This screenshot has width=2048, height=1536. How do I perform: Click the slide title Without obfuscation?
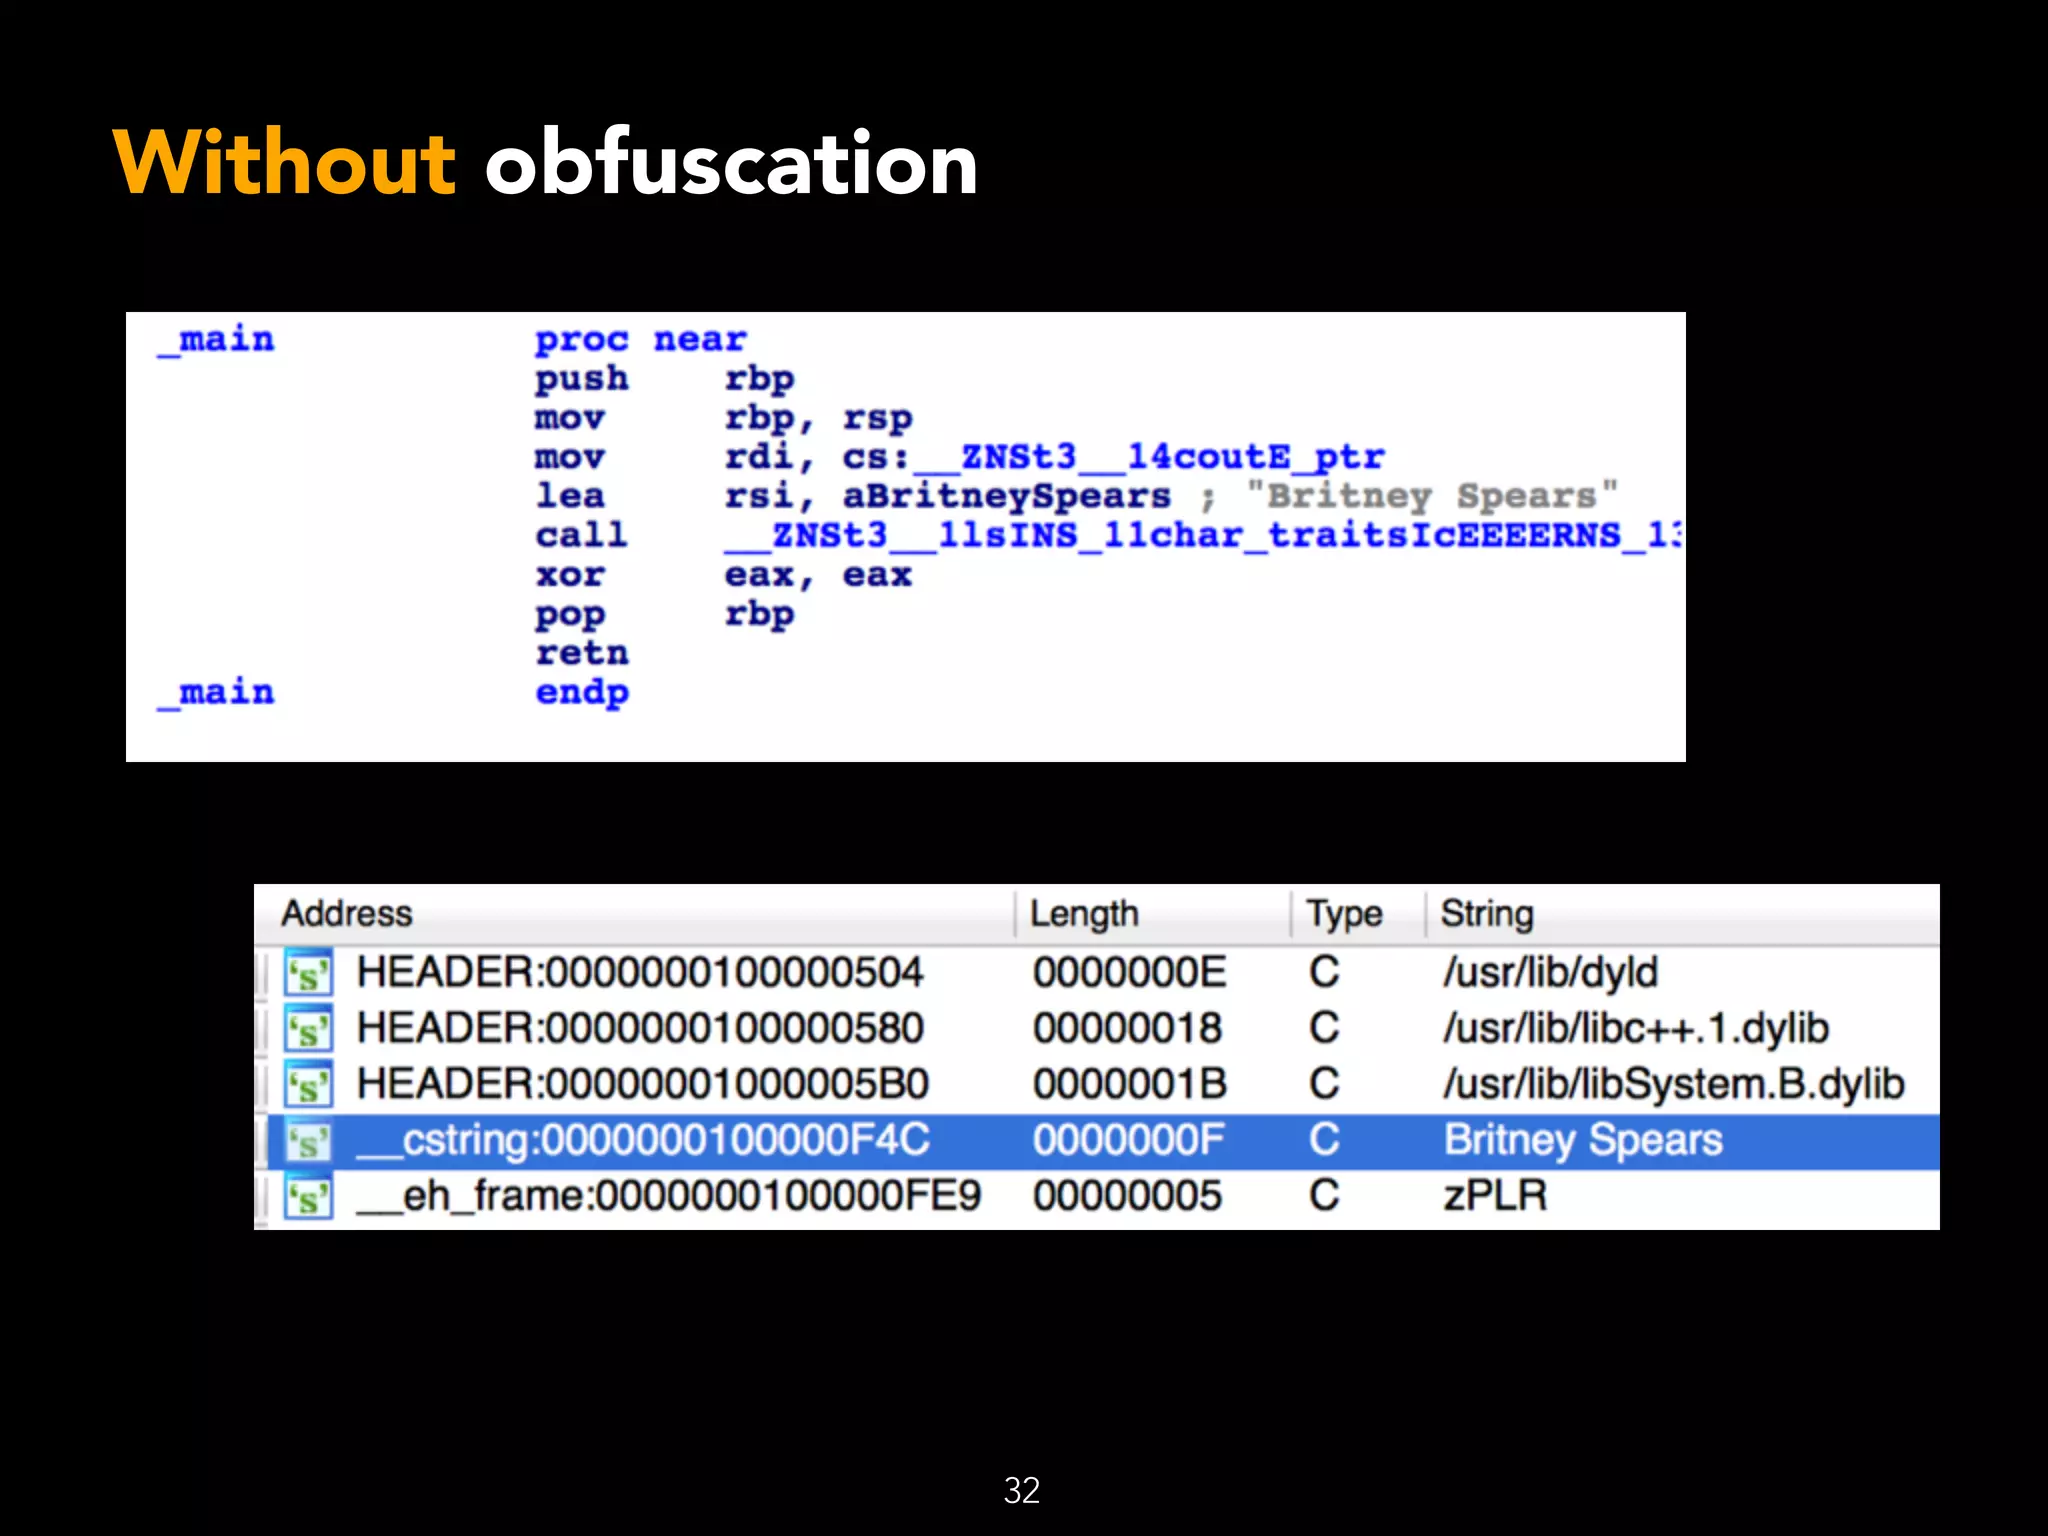[546, 162]
